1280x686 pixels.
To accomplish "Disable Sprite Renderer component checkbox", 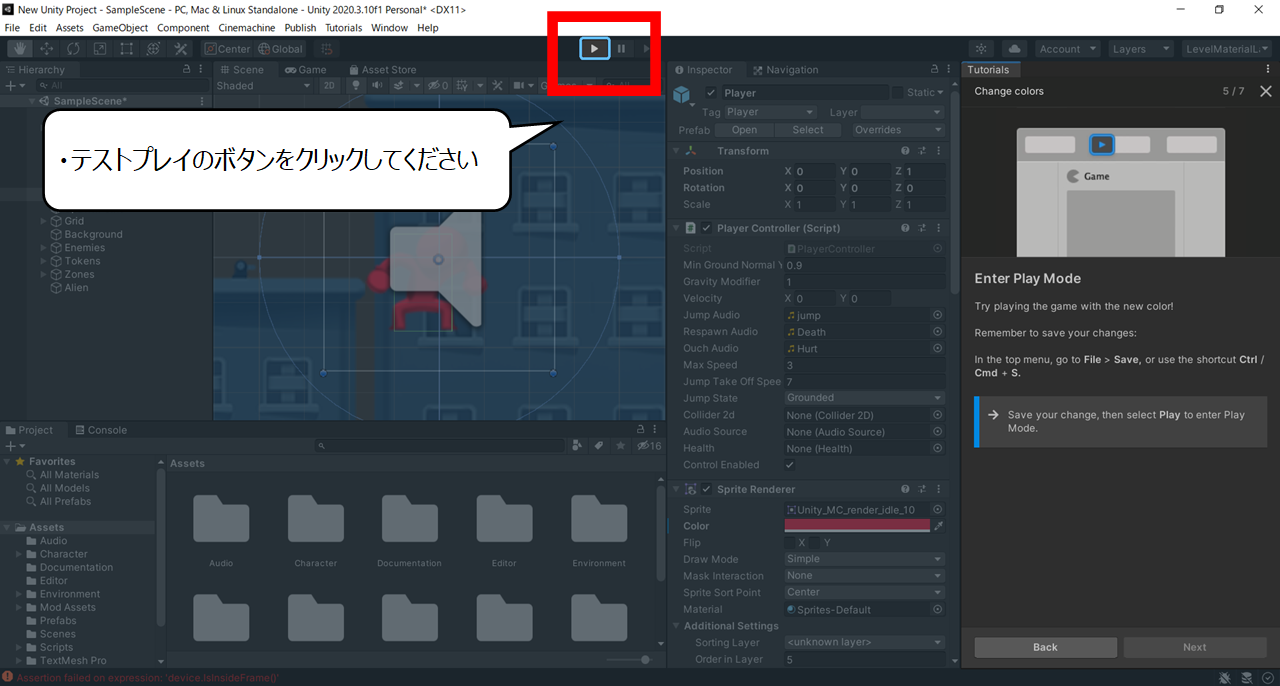I will pos(706,489).
